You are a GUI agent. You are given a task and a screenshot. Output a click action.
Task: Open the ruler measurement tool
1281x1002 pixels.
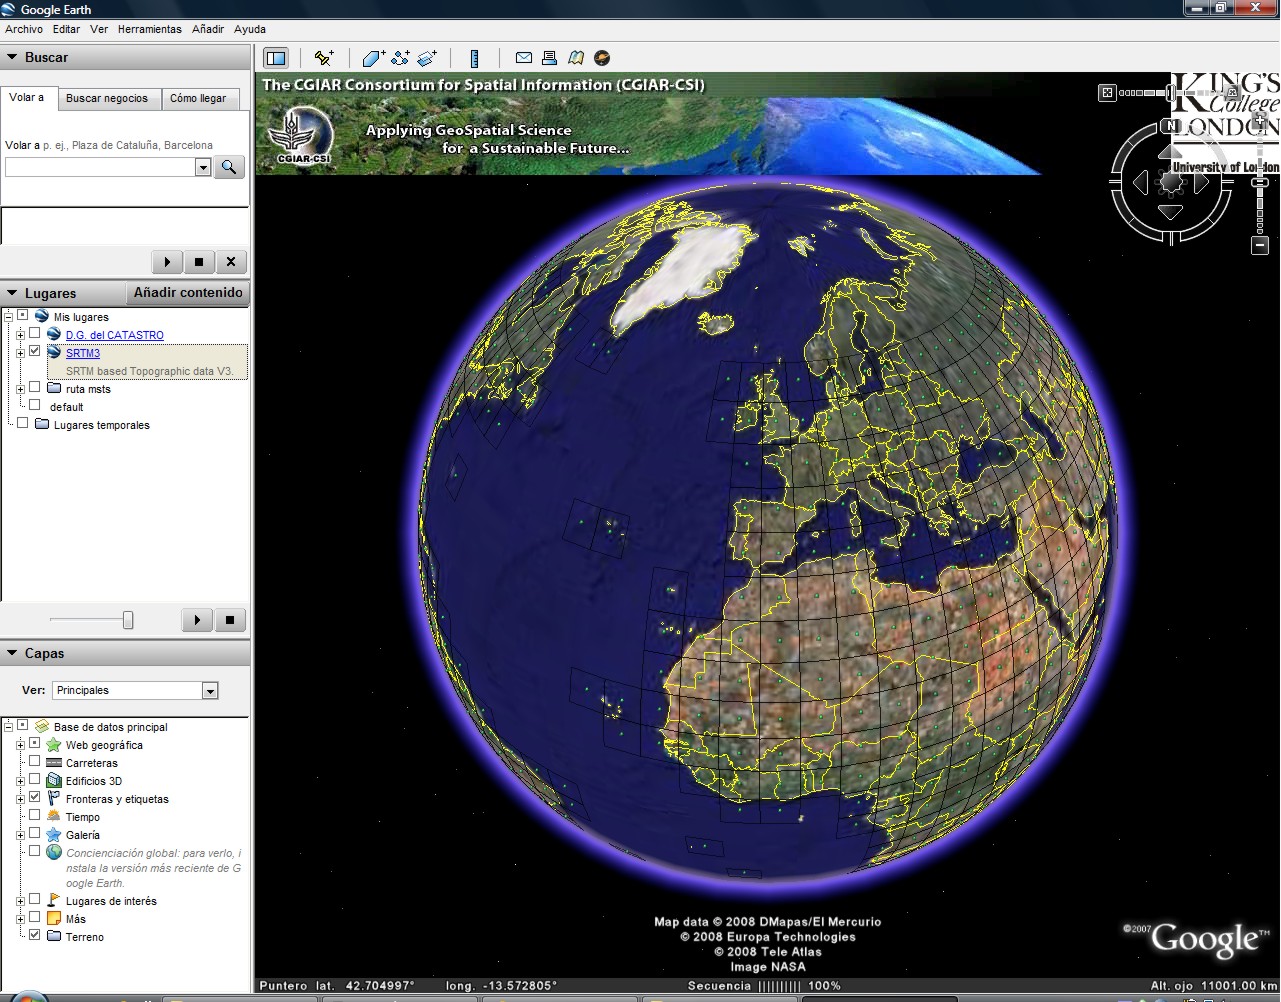[474, 58]
